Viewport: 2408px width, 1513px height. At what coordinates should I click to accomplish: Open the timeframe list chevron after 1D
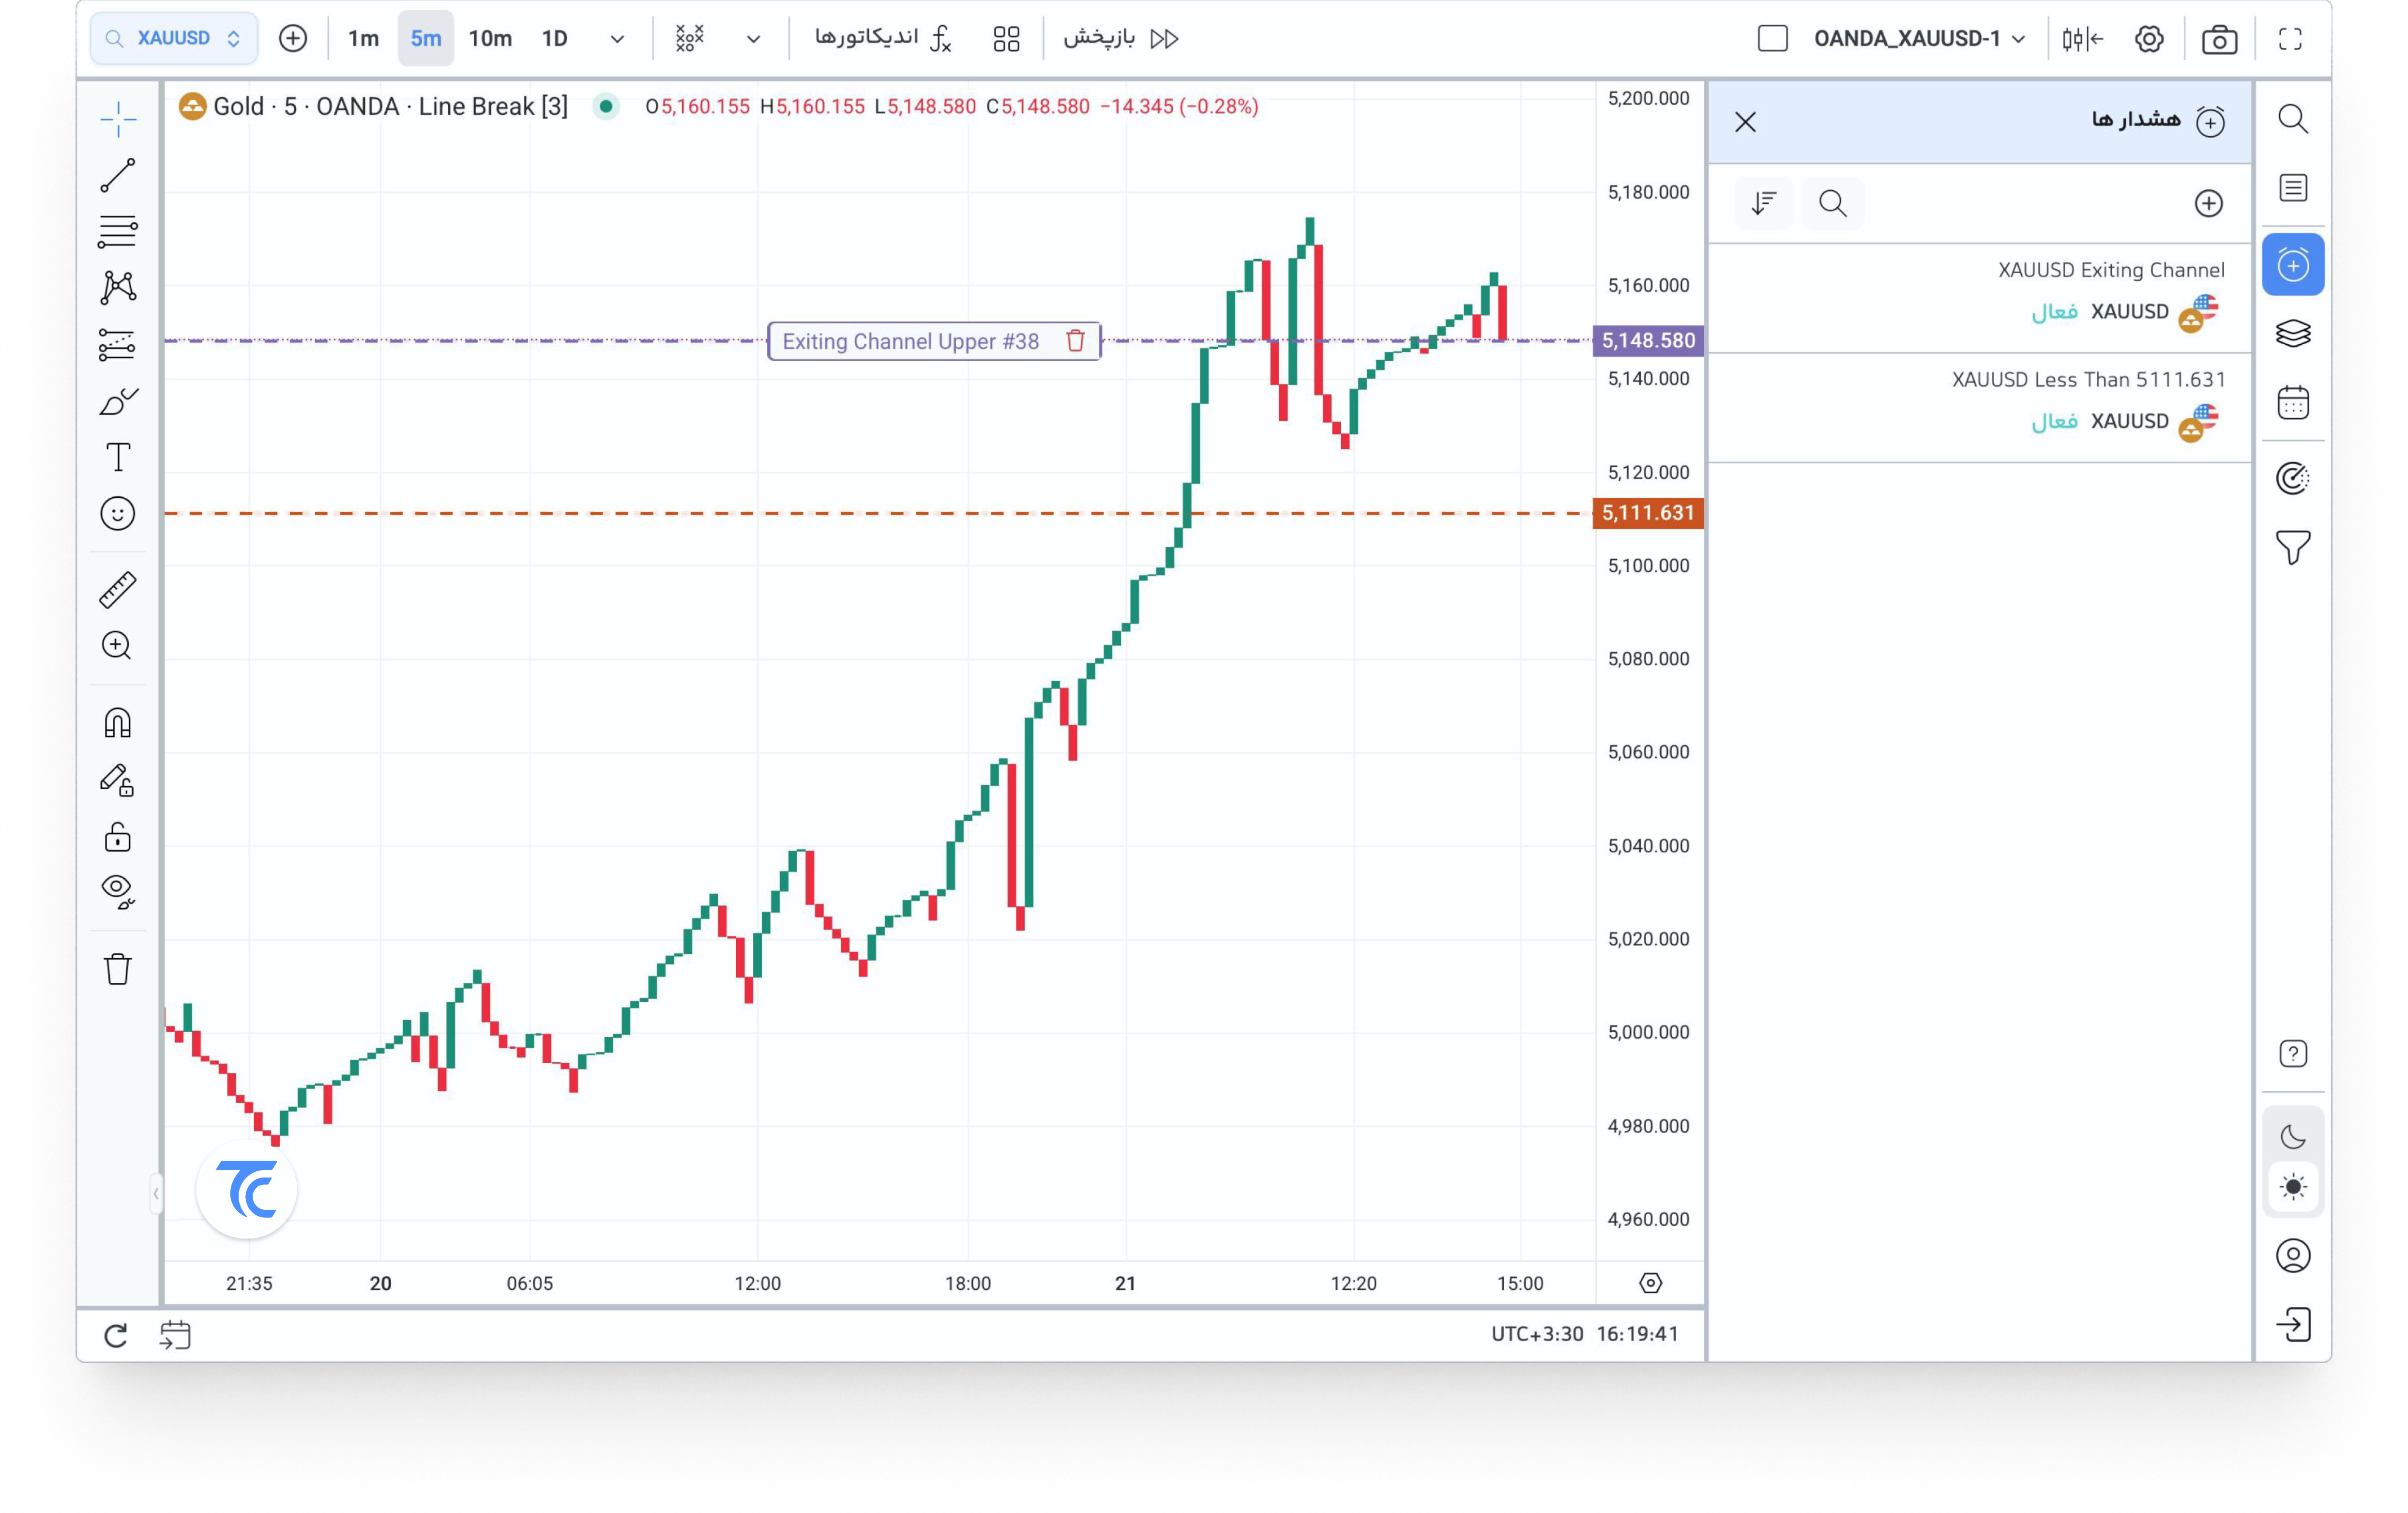[617, 39]
